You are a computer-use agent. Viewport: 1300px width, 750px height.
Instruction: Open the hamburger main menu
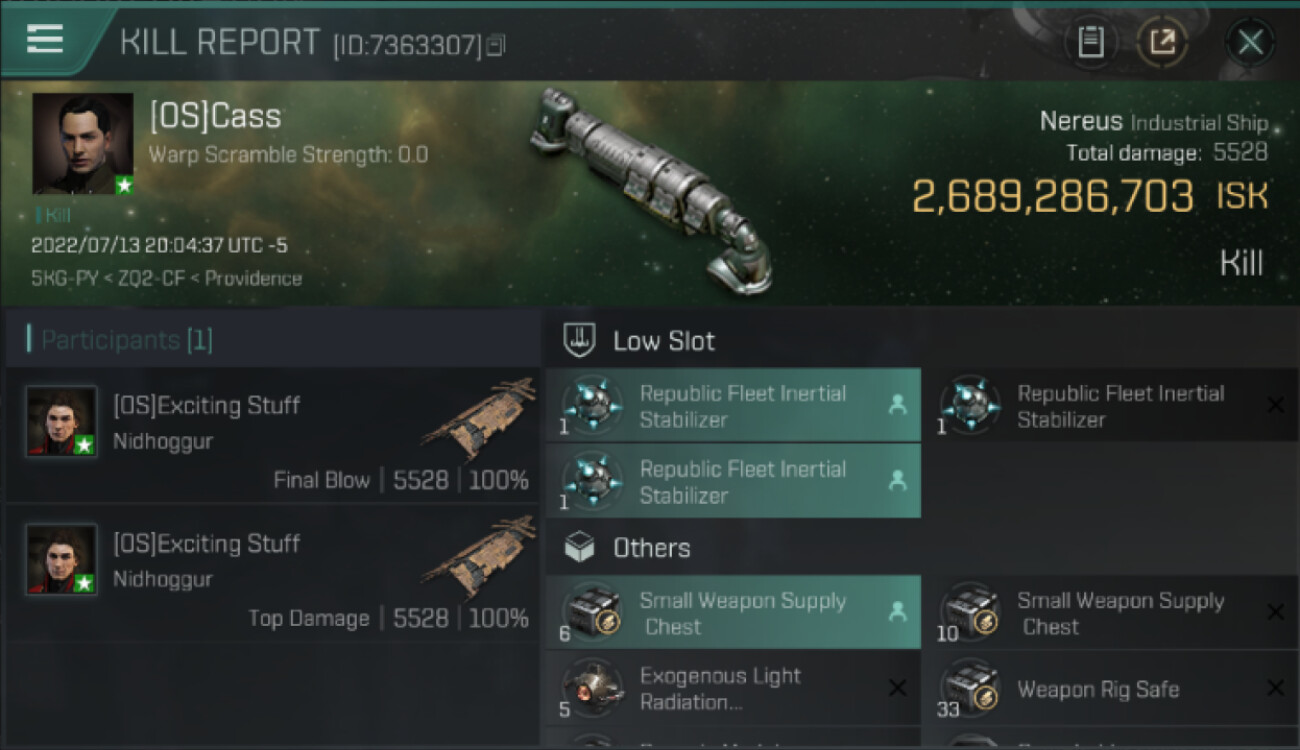point(45,39)
